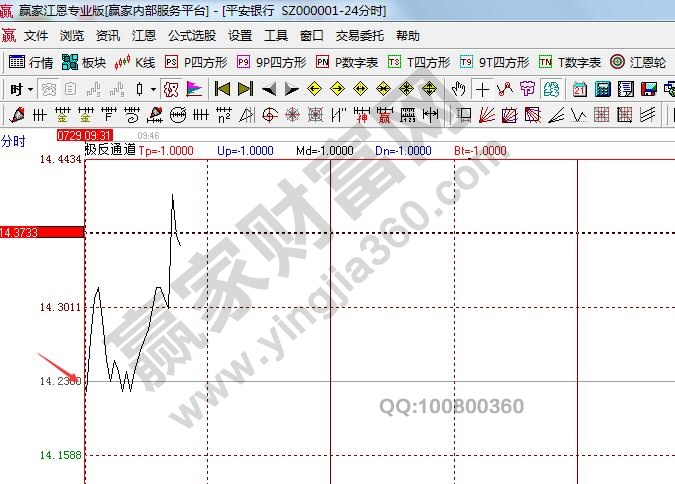675x484 pixels.
Task: Select the polyline drawing tool
Action: tap(505, 89)
